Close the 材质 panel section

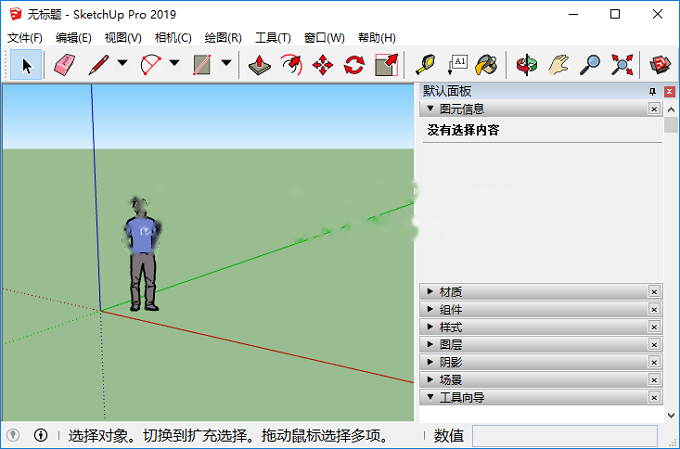(654, 292)
